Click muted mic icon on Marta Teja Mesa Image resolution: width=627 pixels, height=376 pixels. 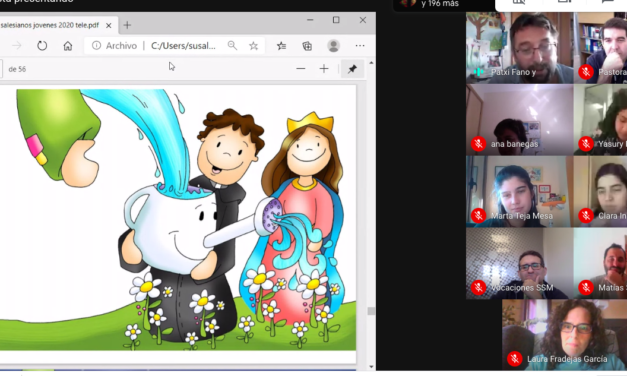[x=478, y=216]
